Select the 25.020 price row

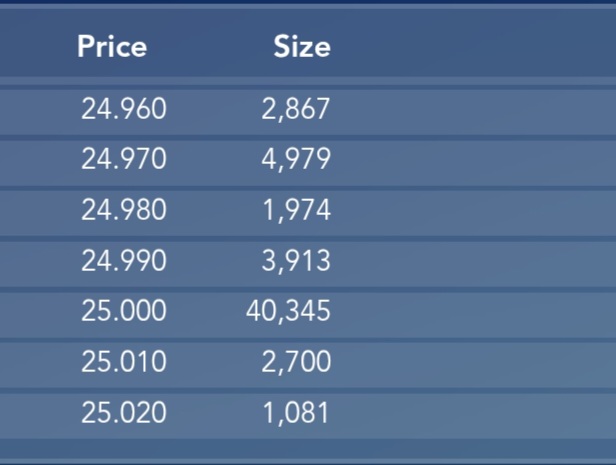click(x=308, y=413)
